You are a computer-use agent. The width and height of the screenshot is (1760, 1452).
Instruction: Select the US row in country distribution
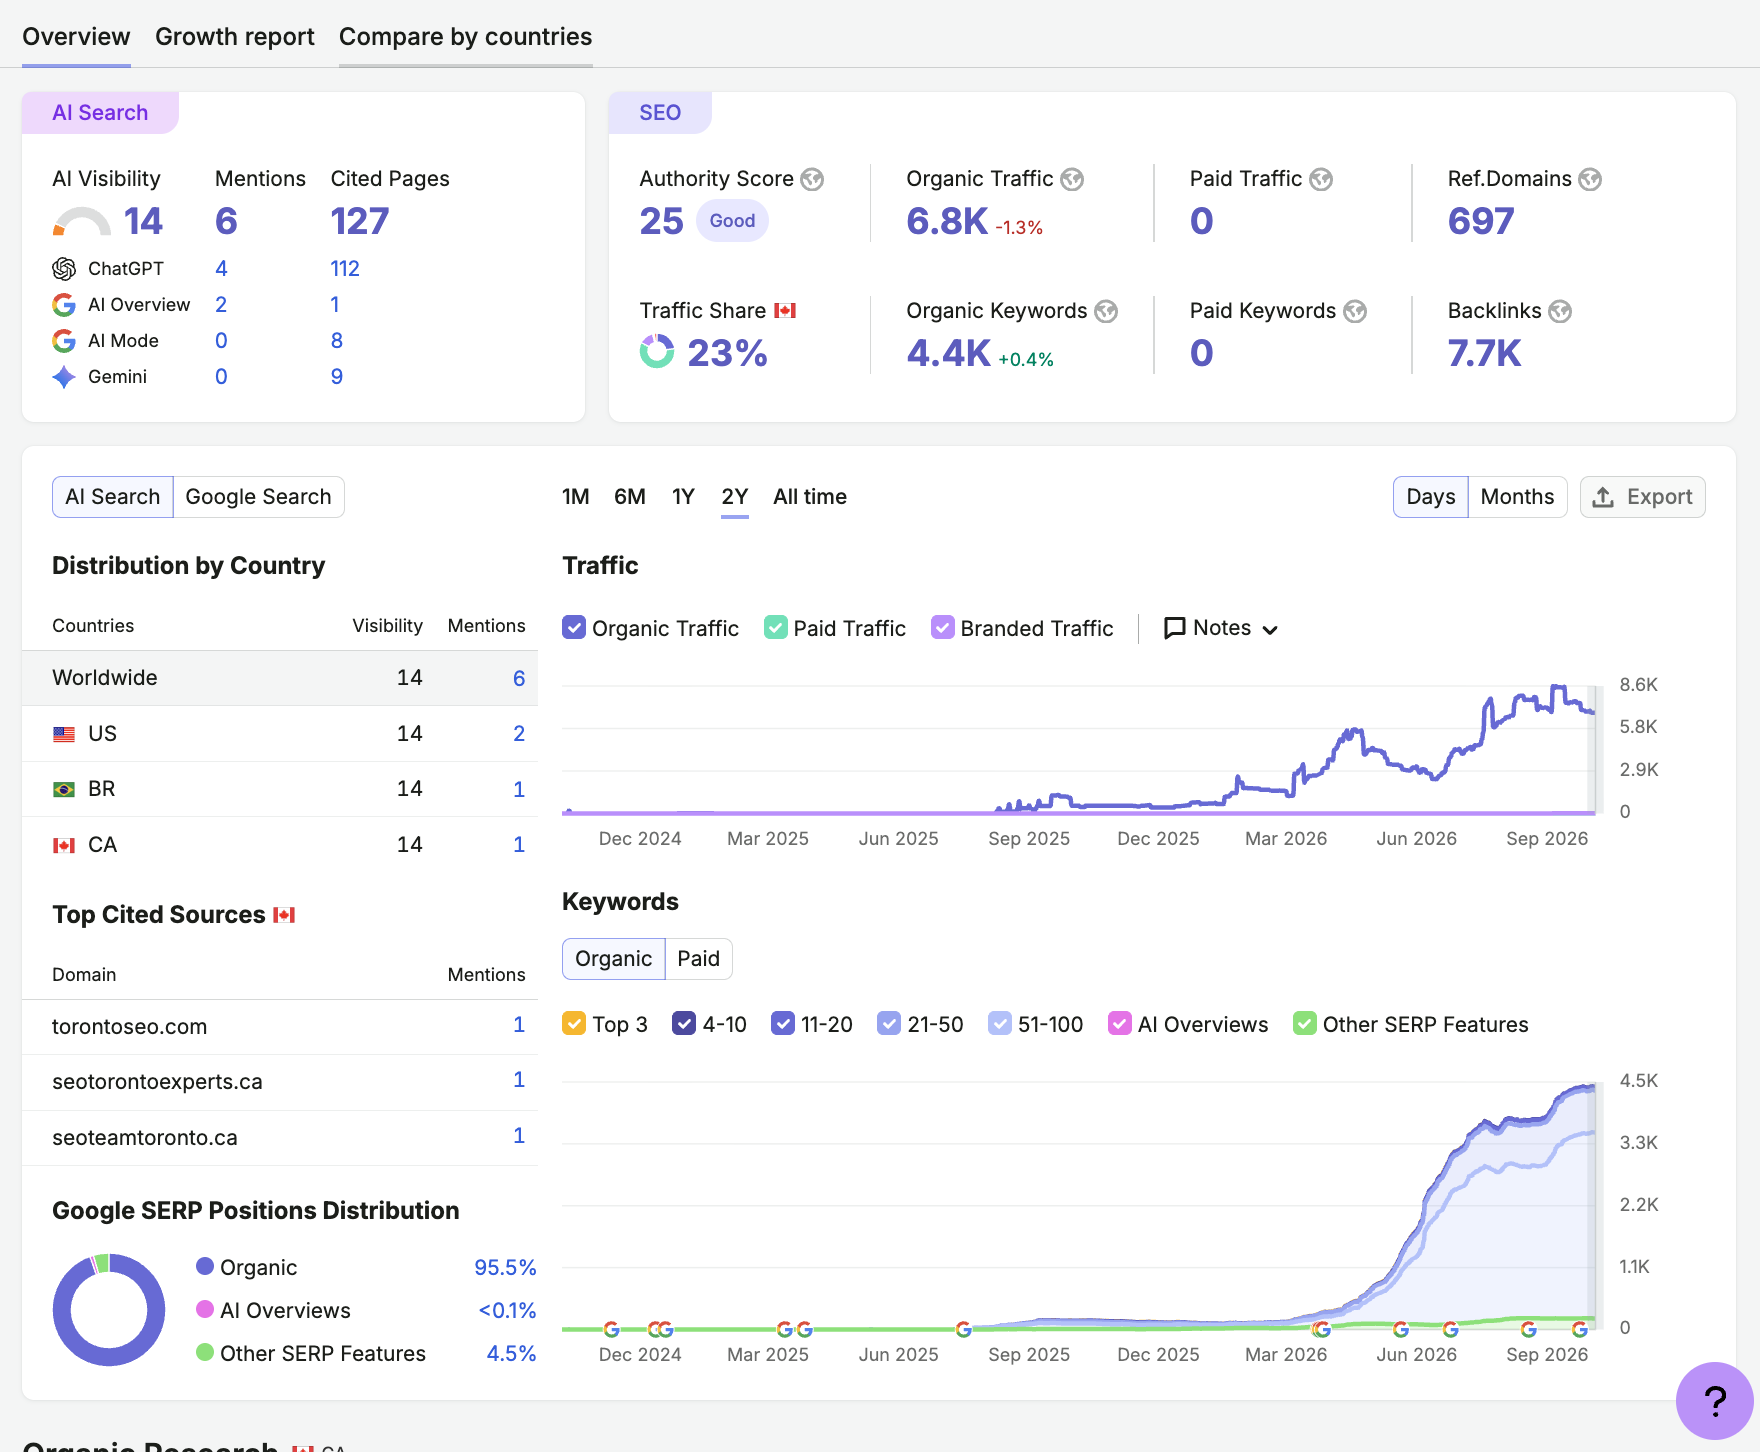280,734
